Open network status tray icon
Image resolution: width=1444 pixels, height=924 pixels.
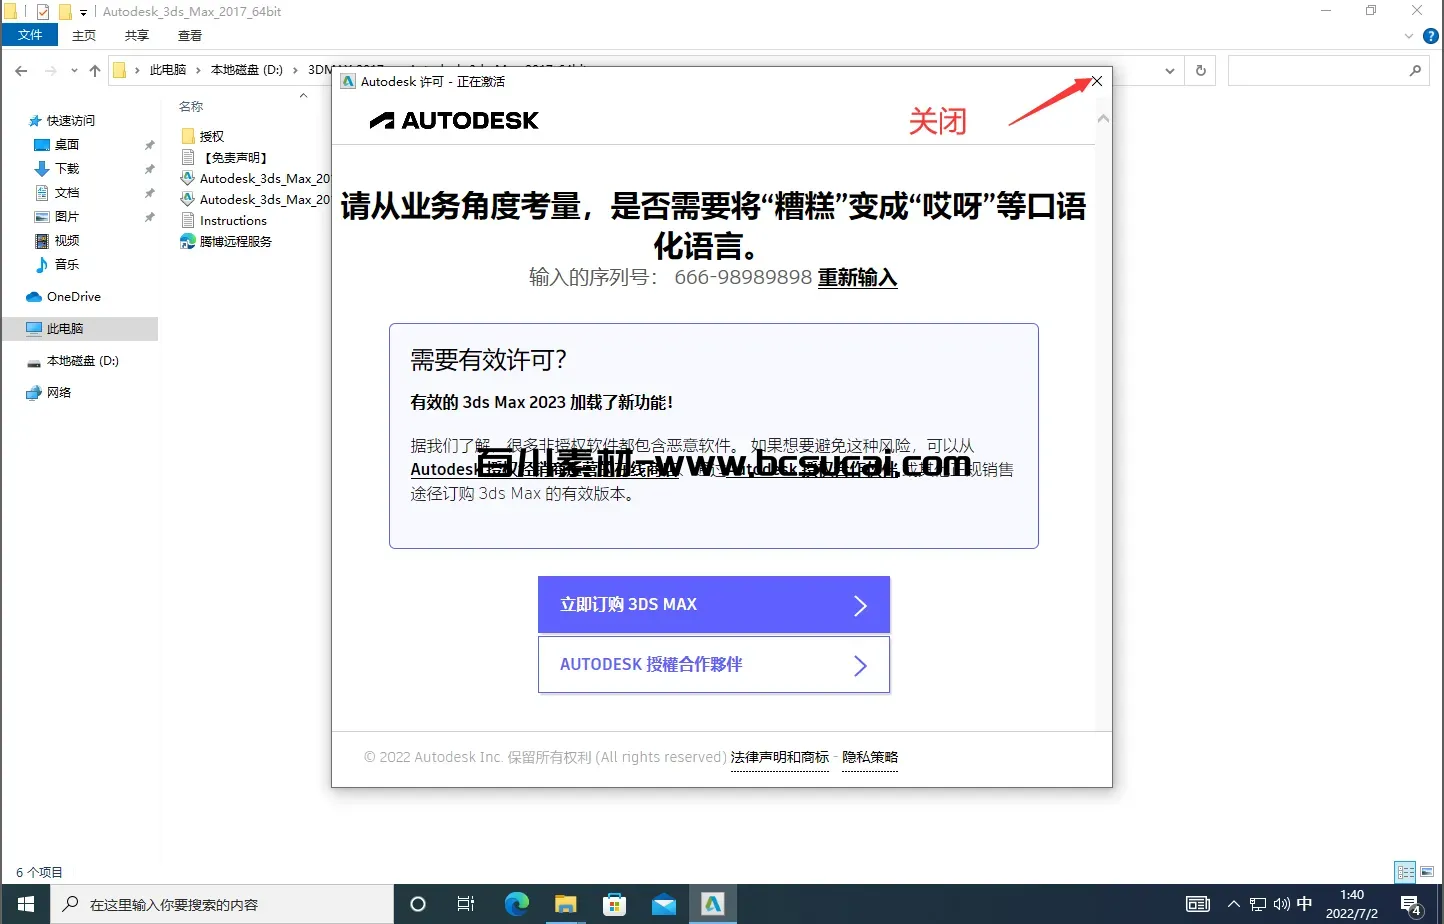click(x=1258, y=904)
